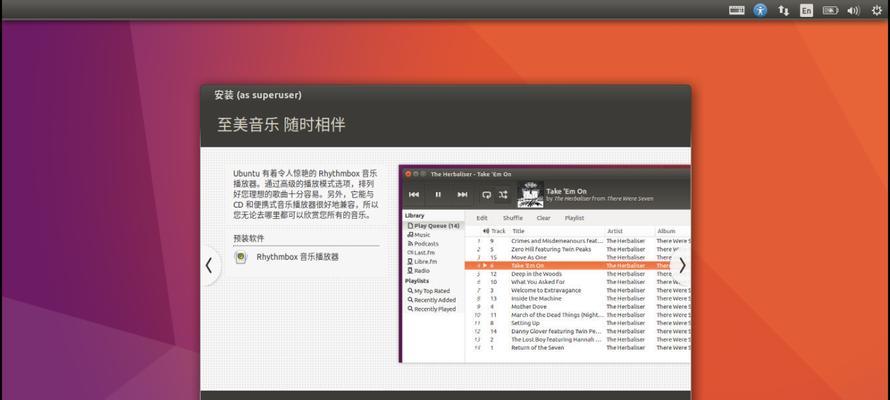Image resolution: width=890 pixels, height=400 pixels.
Task: Select highlighted track Take 'Em On
Action: click(x=577, y=266)
